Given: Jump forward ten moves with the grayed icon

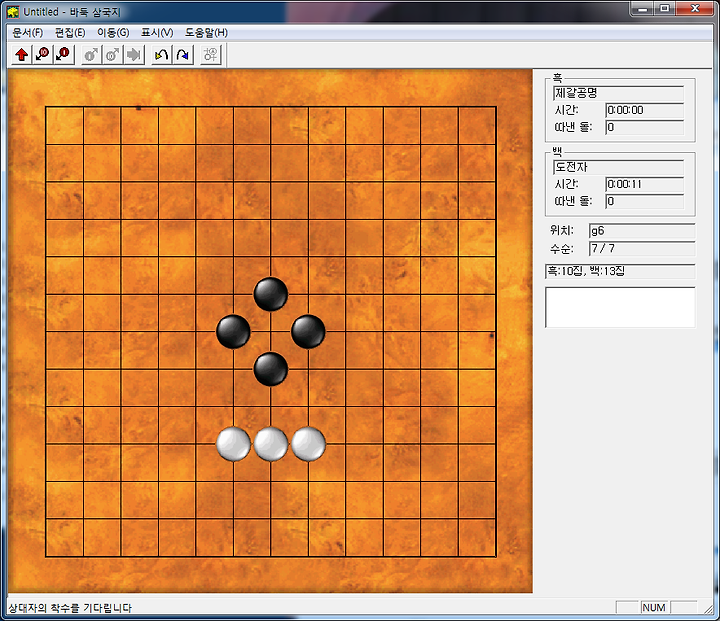Looking at the screenshot, I should (x=112, y=55).
